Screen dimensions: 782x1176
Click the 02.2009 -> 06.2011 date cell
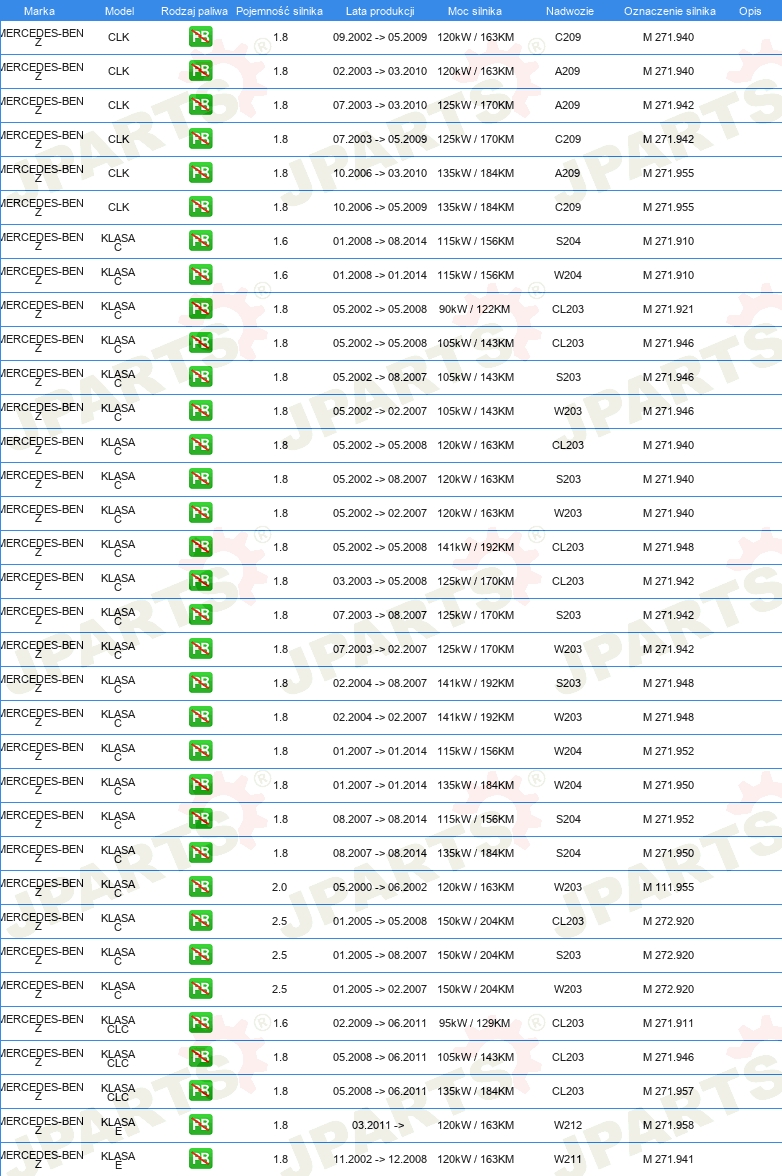click(x=379, y=1022)
